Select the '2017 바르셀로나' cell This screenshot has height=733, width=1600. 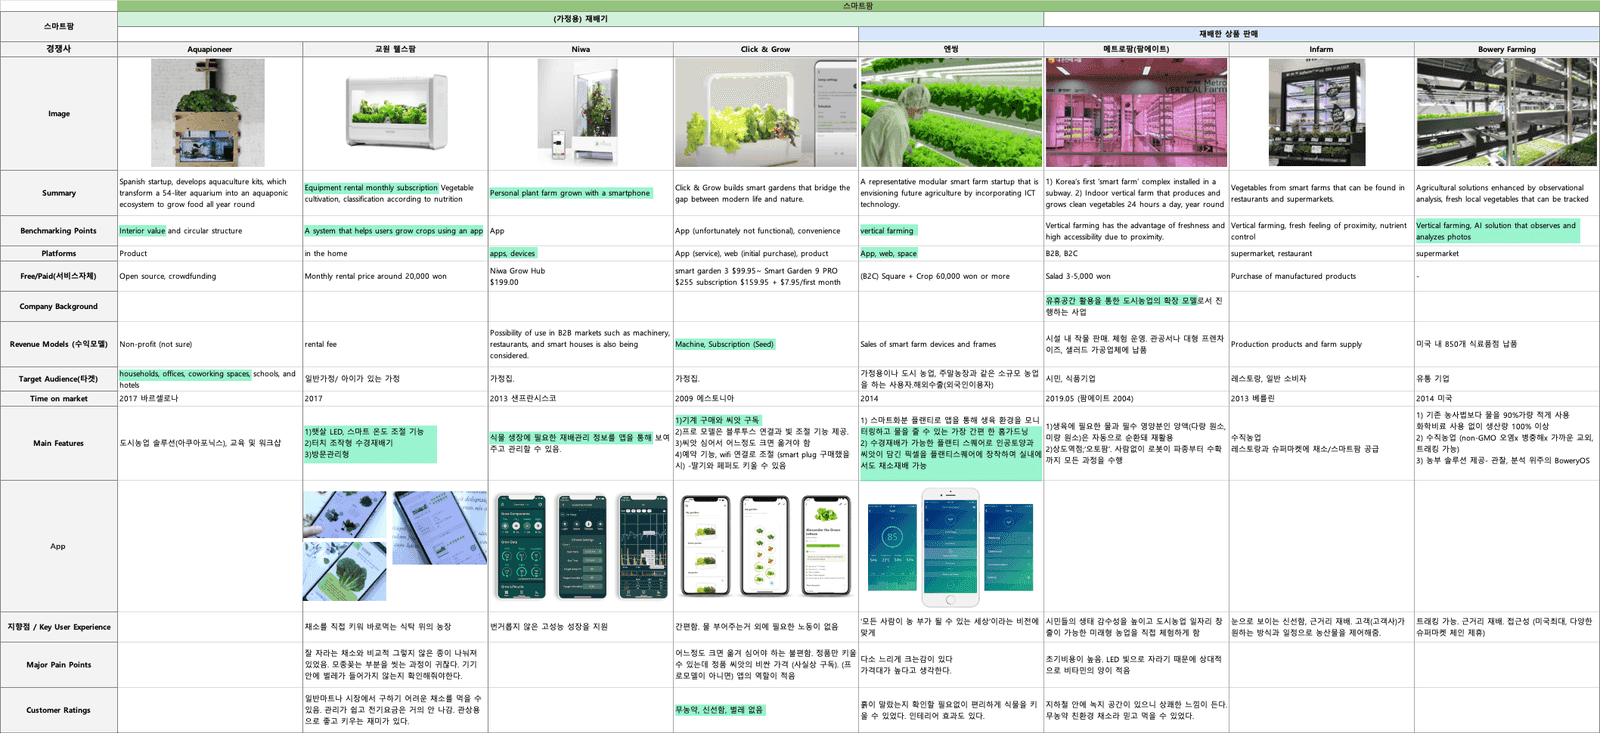pos(210,399)
